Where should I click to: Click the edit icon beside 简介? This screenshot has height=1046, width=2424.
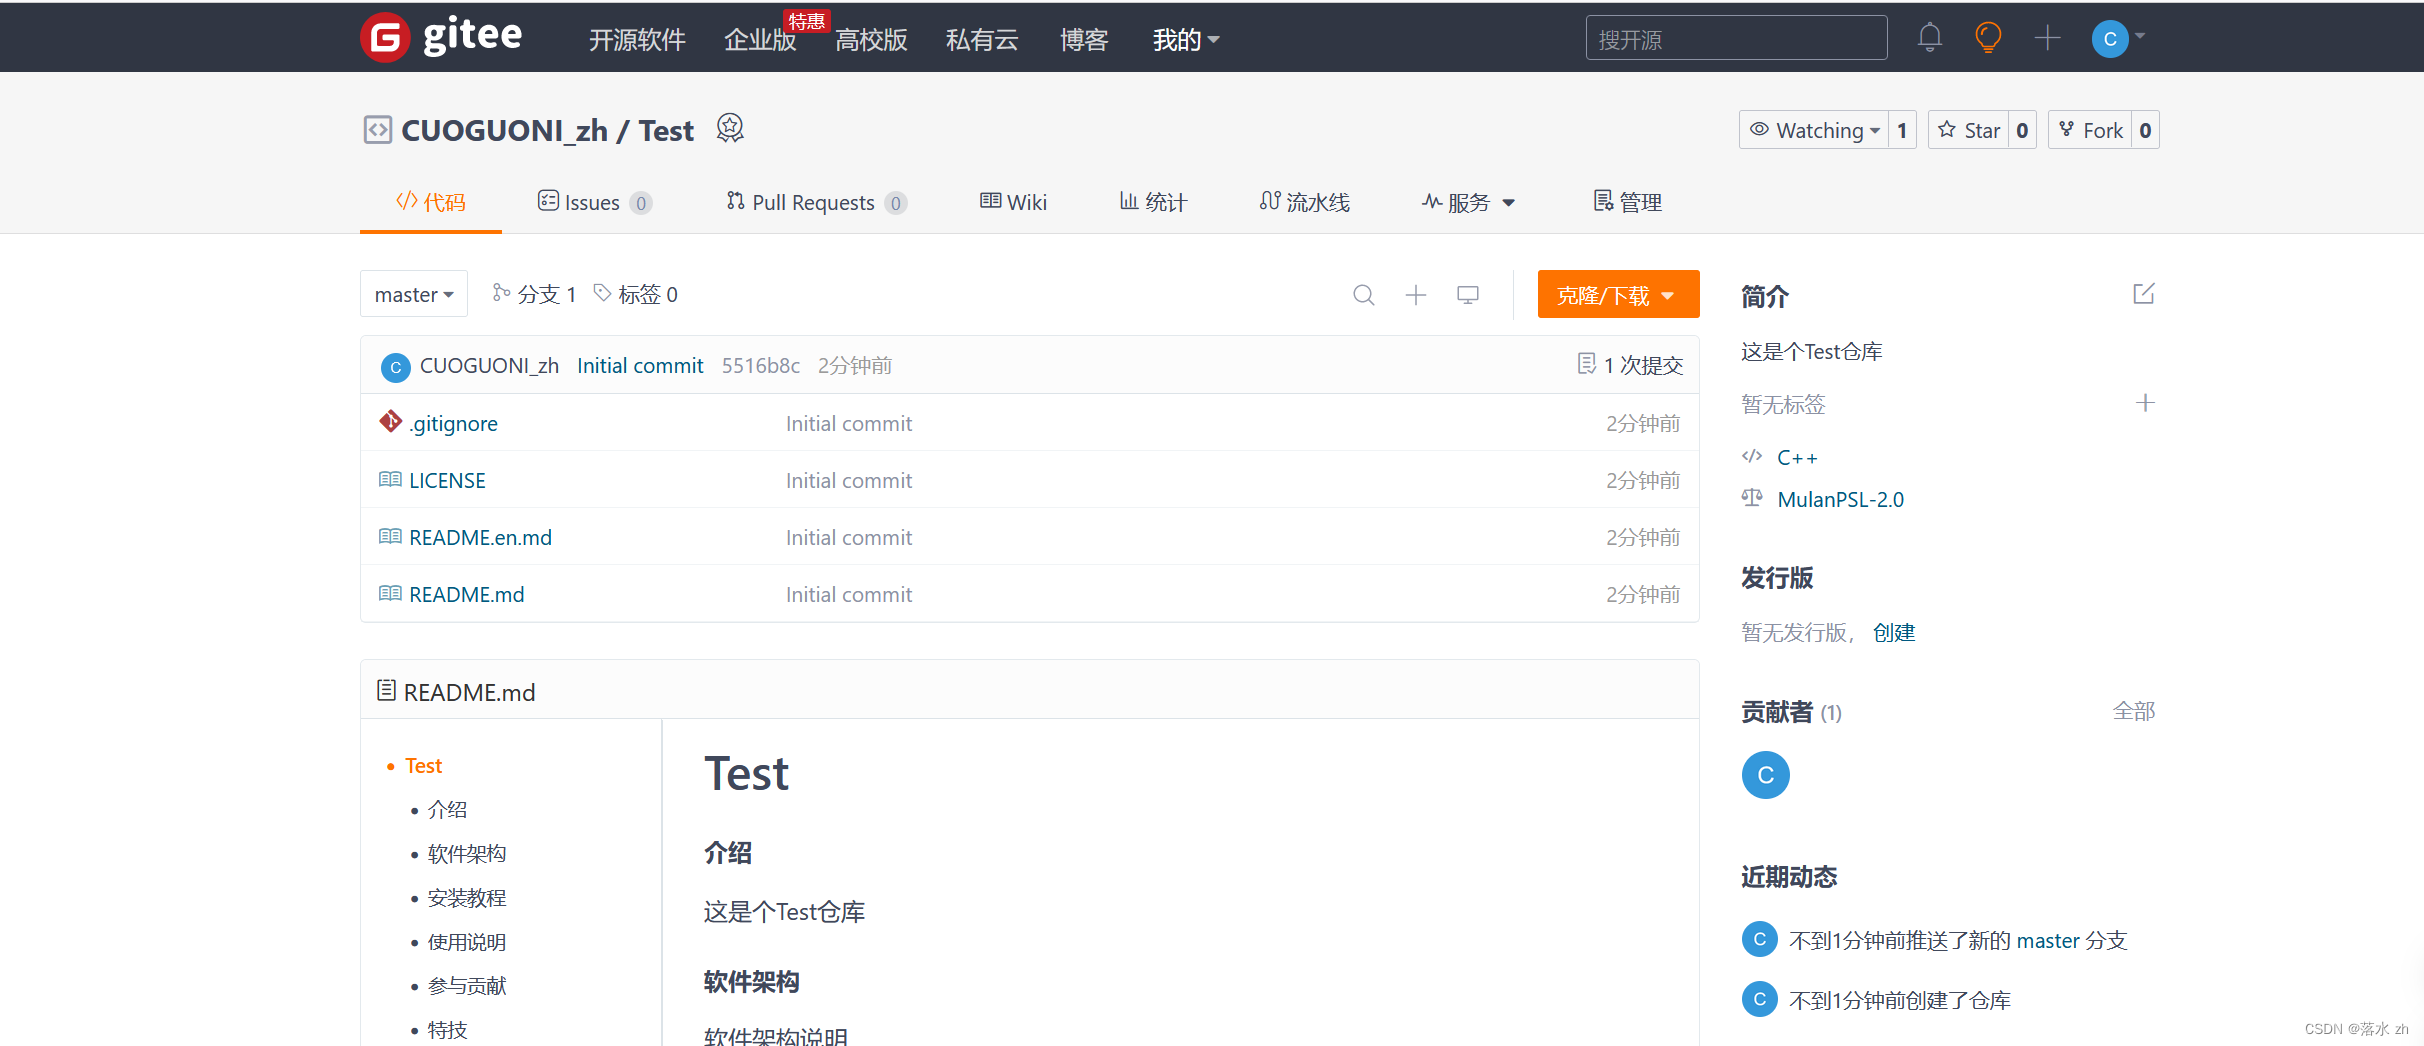coord(2144,294)
